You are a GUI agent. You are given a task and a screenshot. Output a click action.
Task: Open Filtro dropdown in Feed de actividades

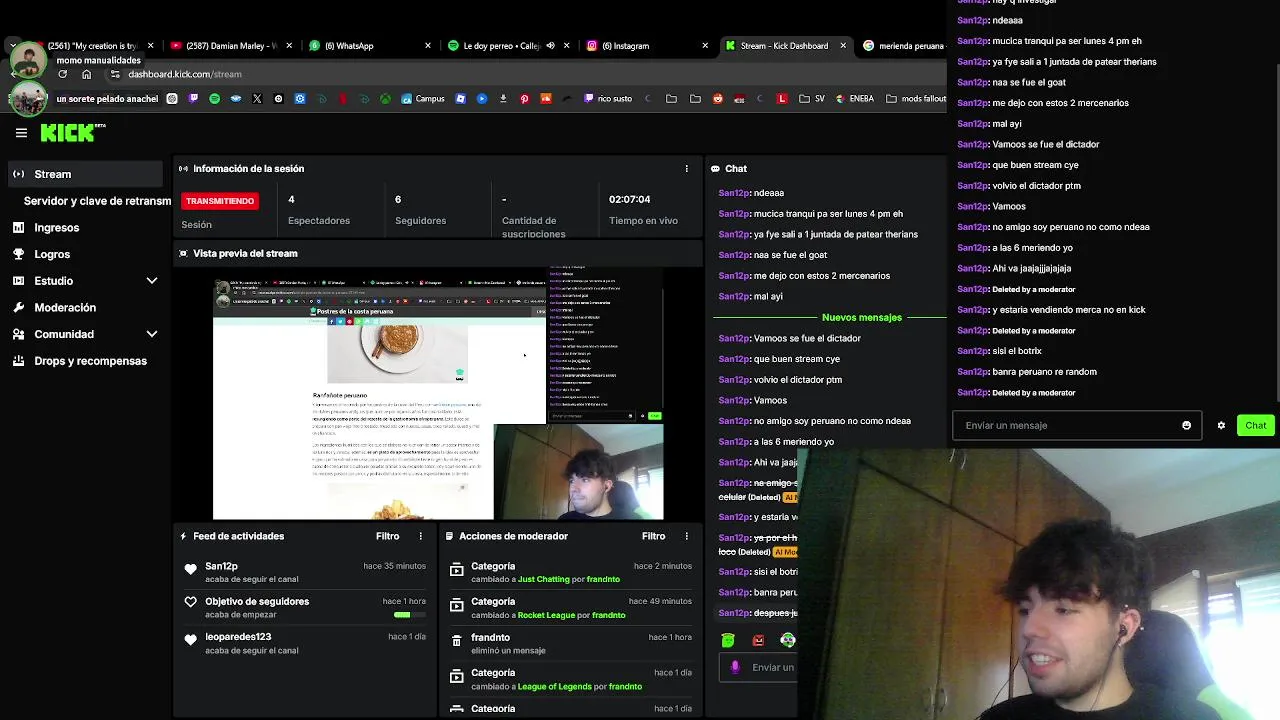(x=387, y=536)
